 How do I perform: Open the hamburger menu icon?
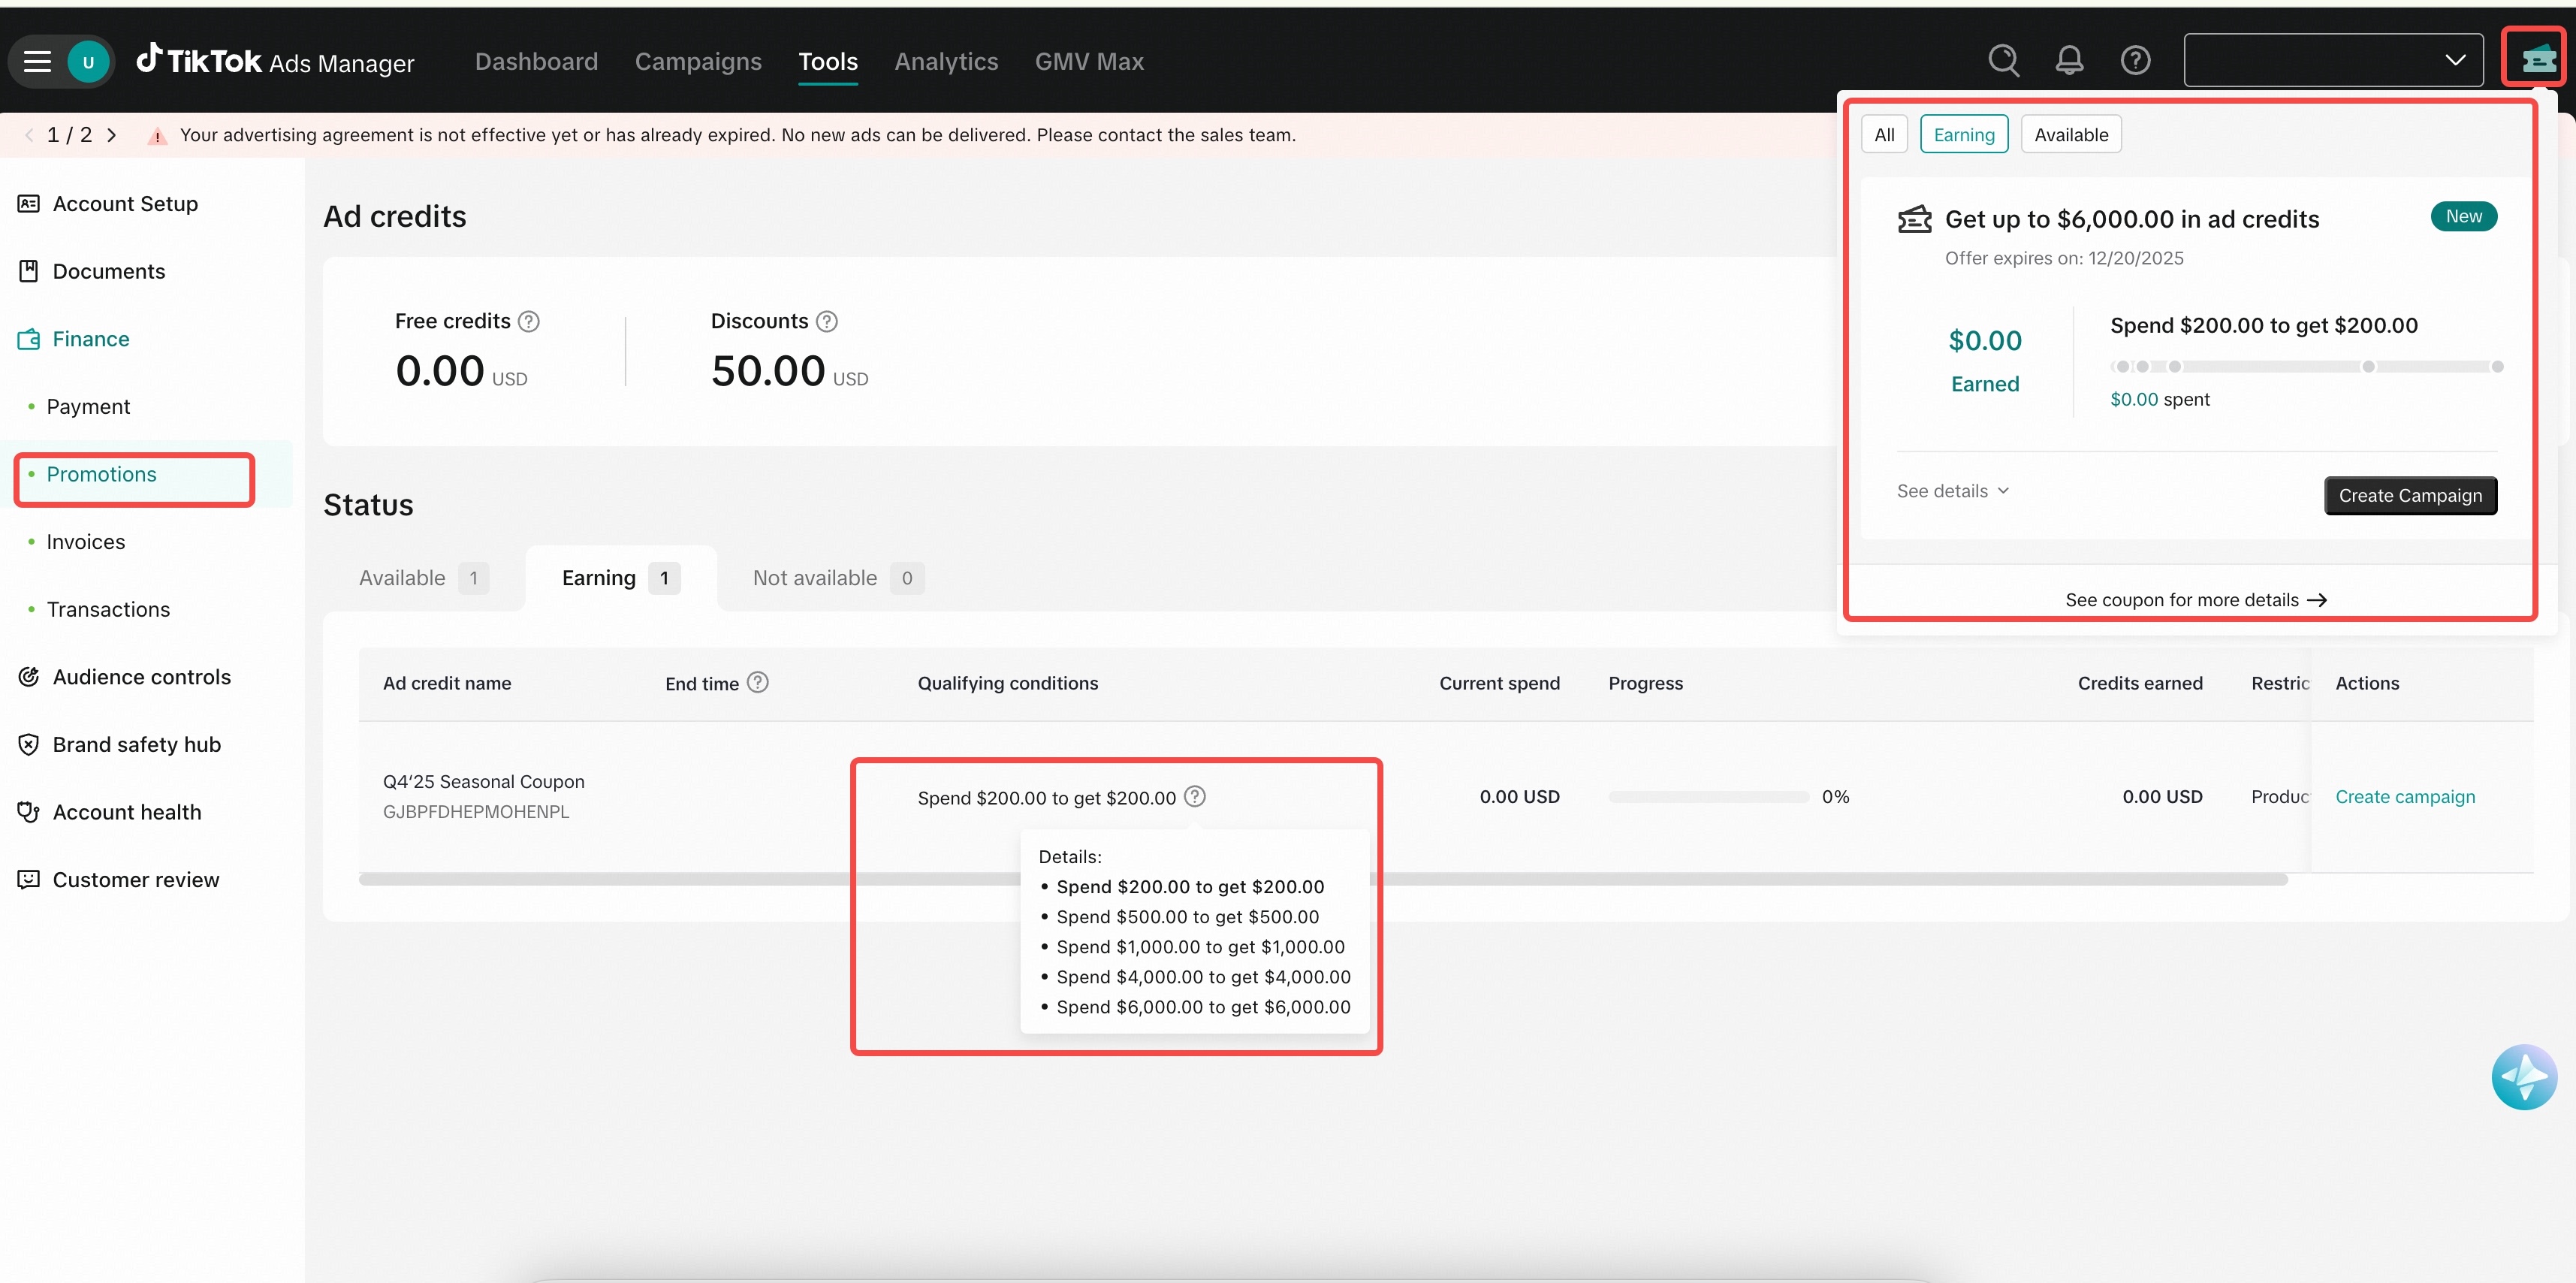click(x=37, y=62)
